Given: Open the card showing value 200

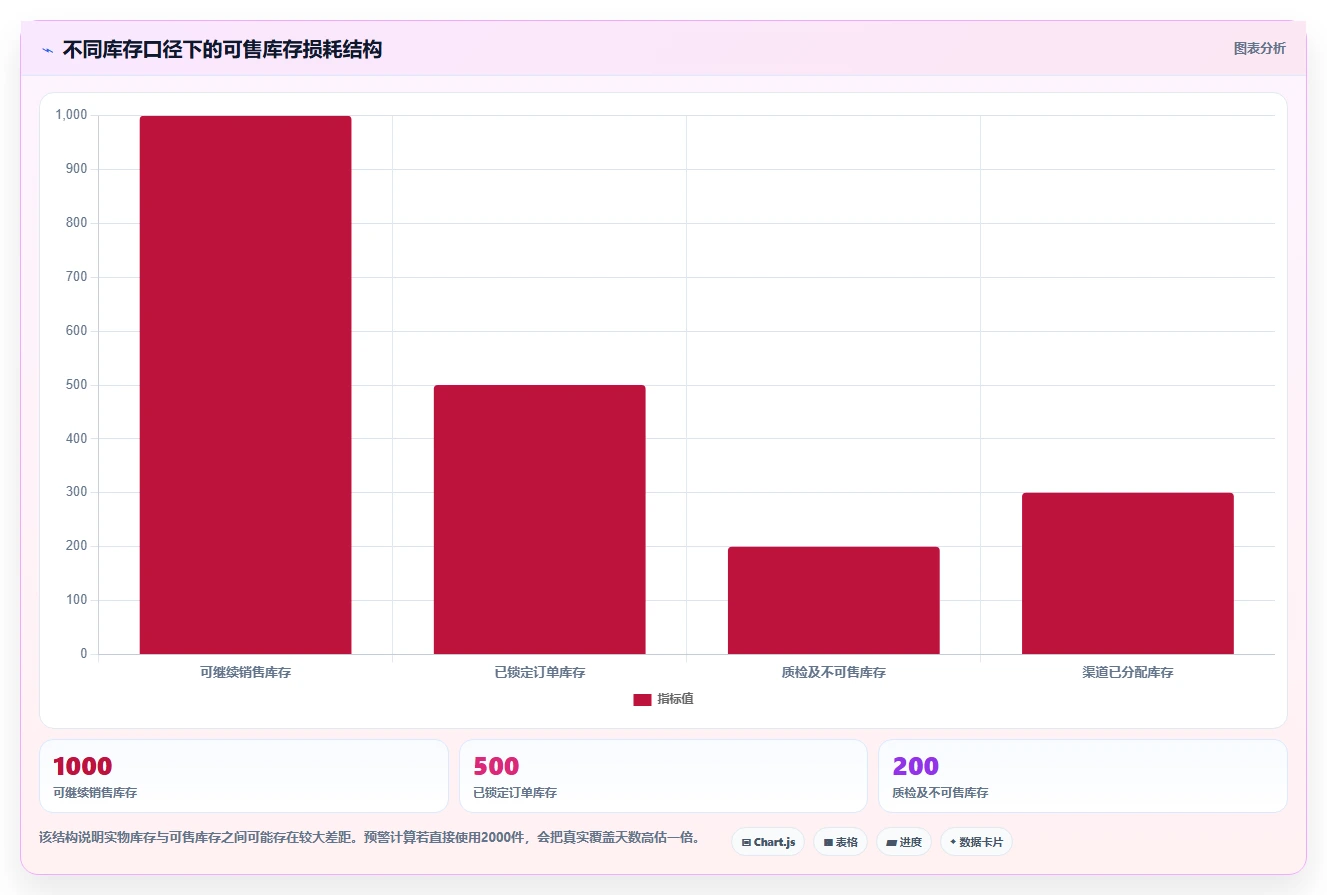Looking at the screenshot, I should tap(1083, 776).
